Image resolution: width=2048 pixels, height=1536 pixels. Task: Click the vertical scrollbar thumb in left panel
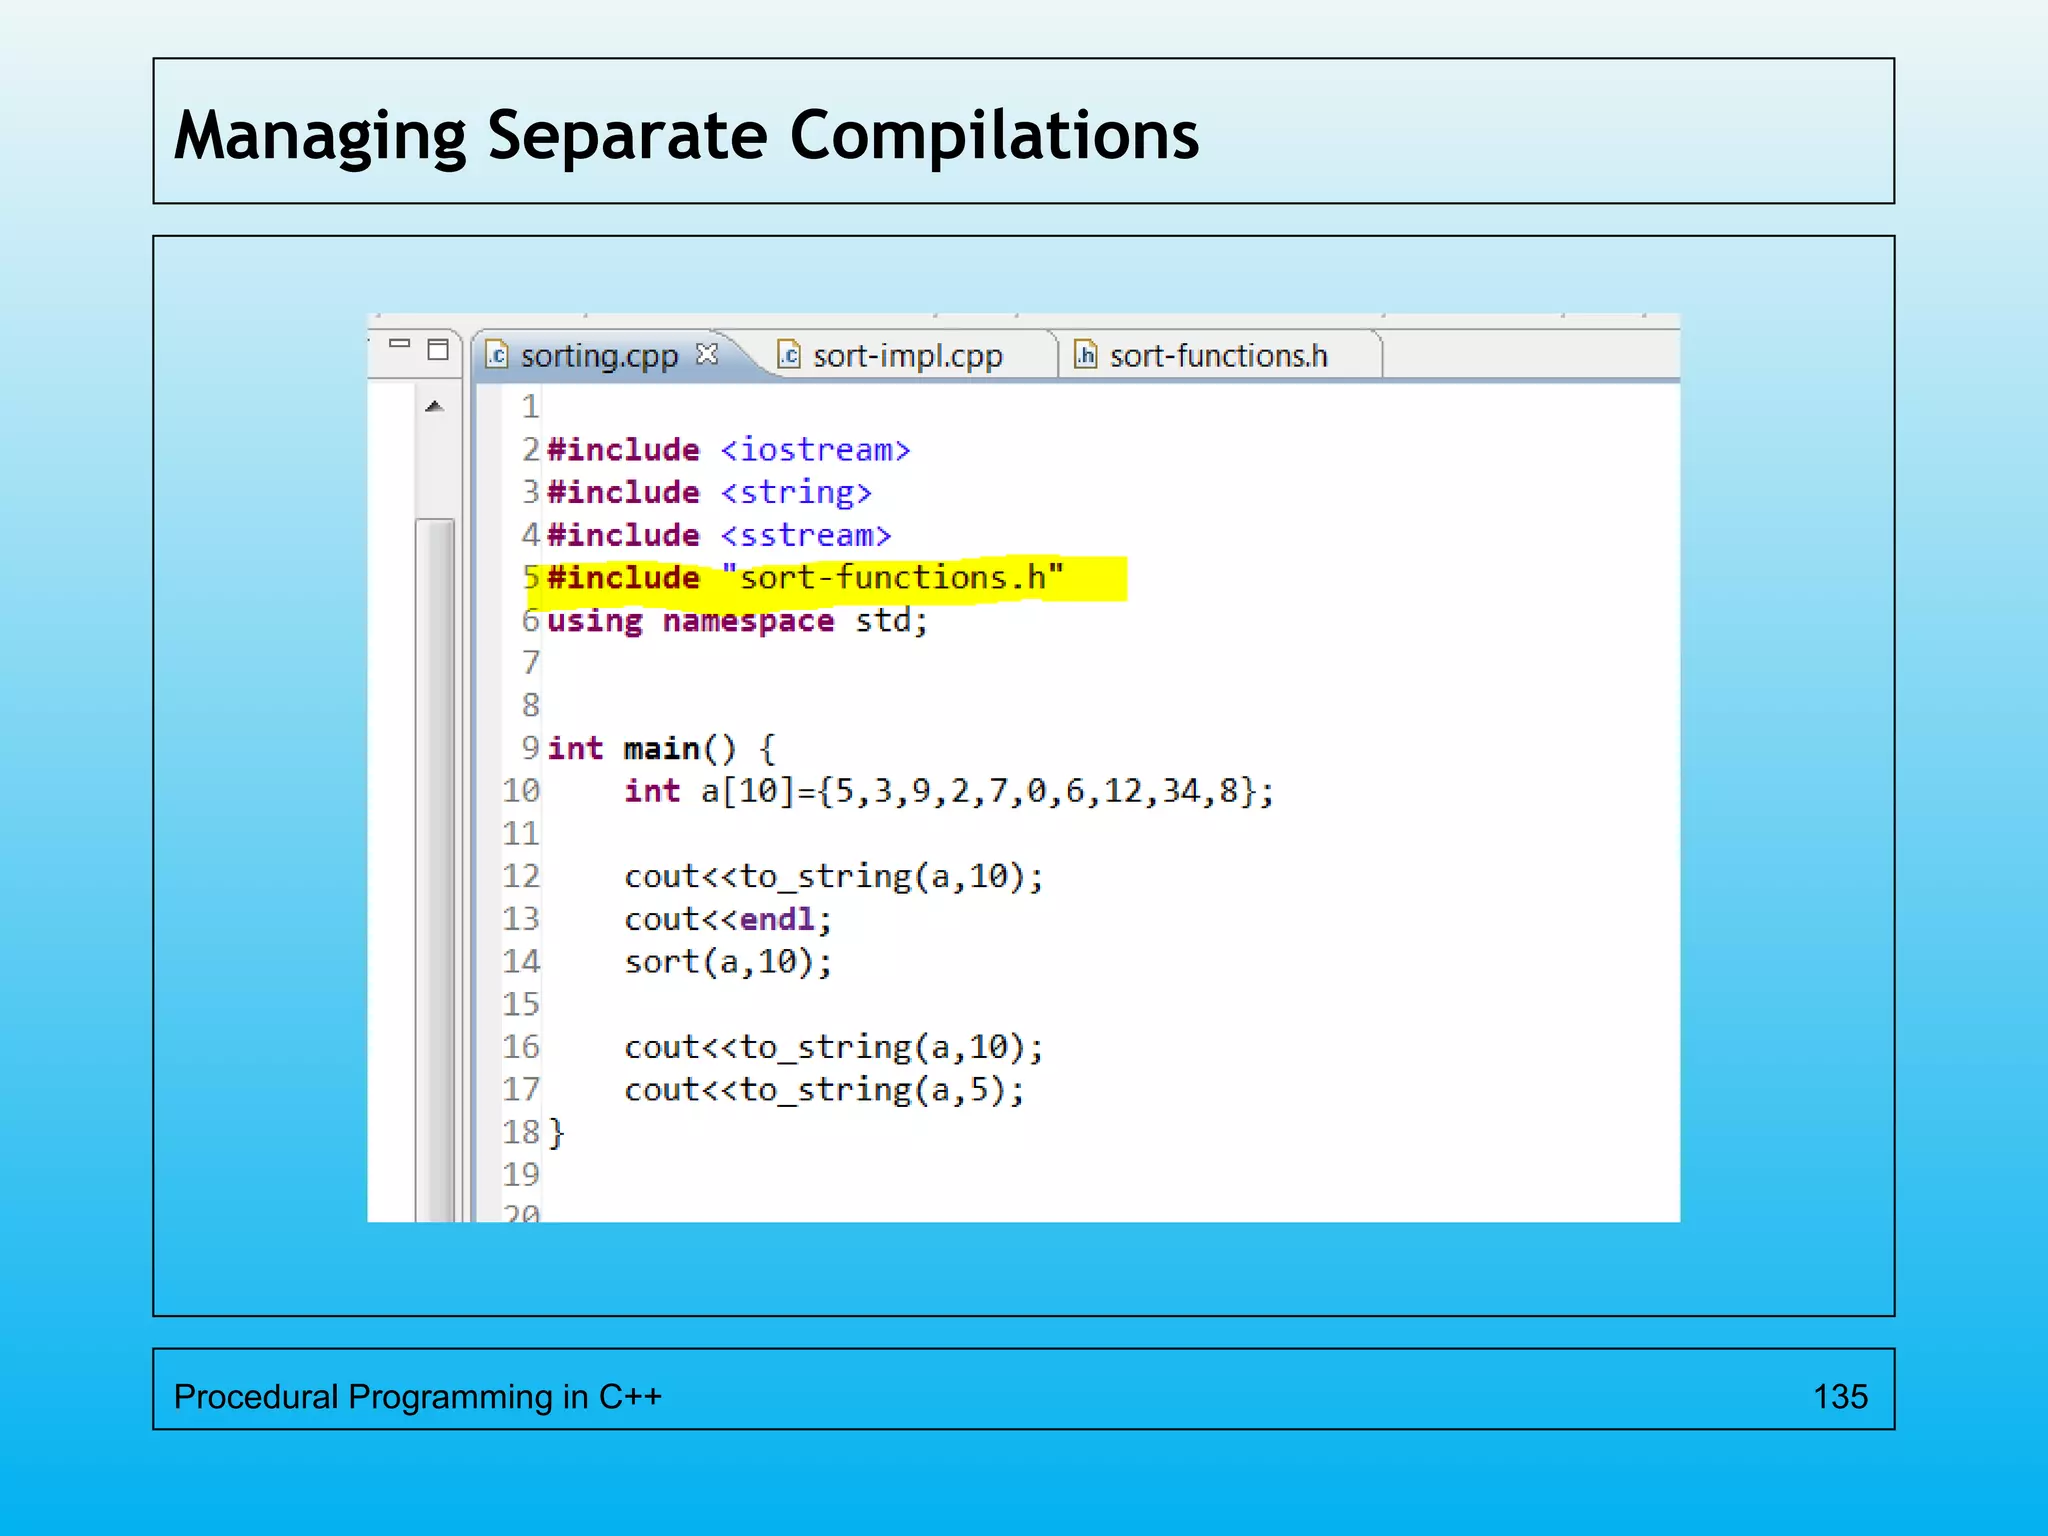[x=435, y=869]
